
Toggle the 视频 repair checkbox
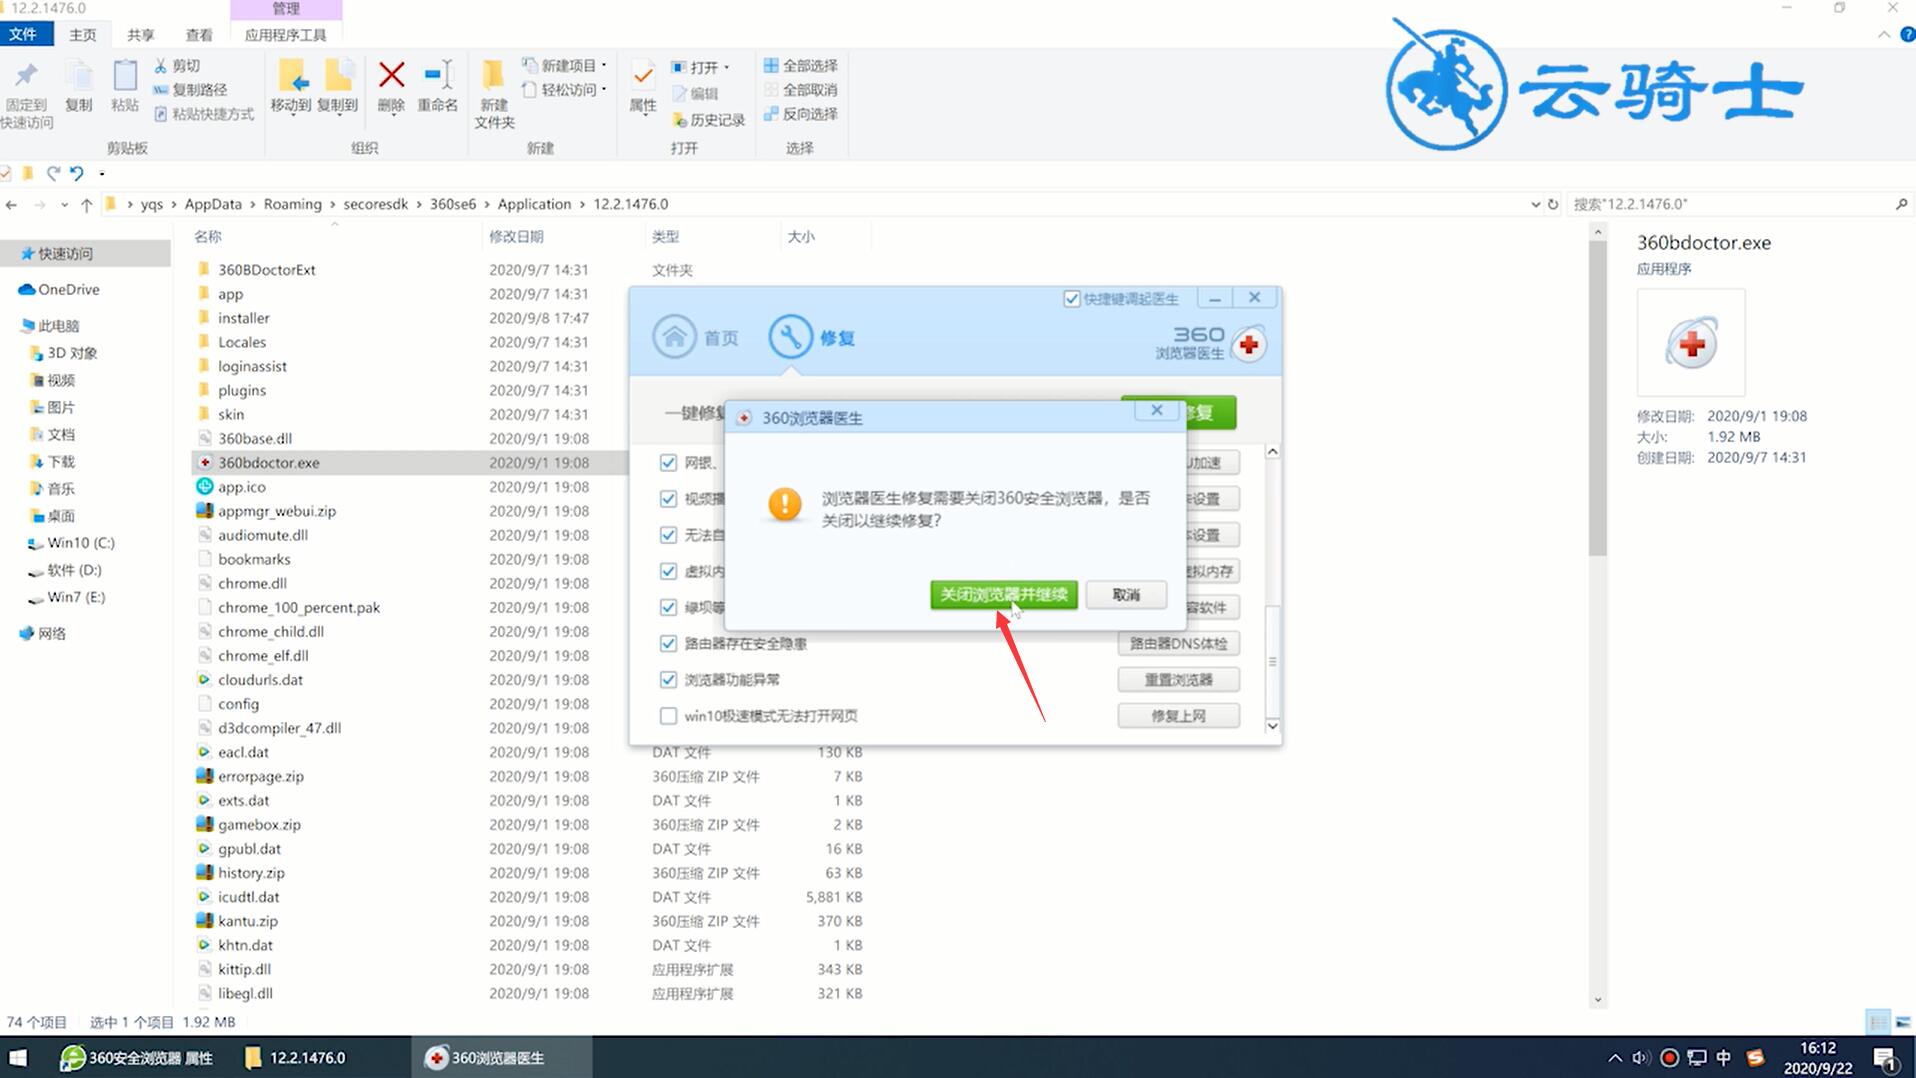(668, 499)
